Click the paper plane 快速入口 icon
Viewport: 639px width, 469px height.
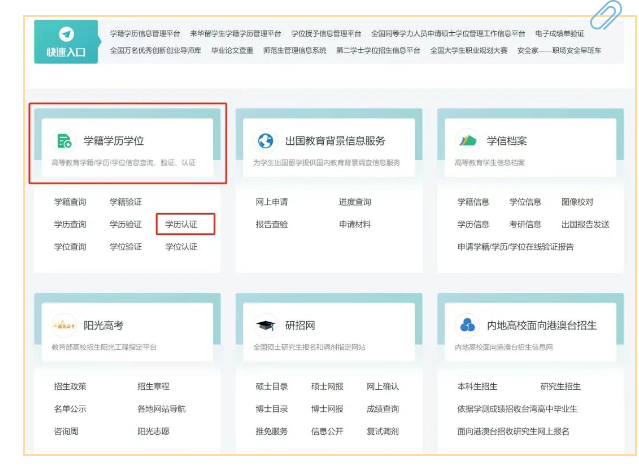(65, 35)
